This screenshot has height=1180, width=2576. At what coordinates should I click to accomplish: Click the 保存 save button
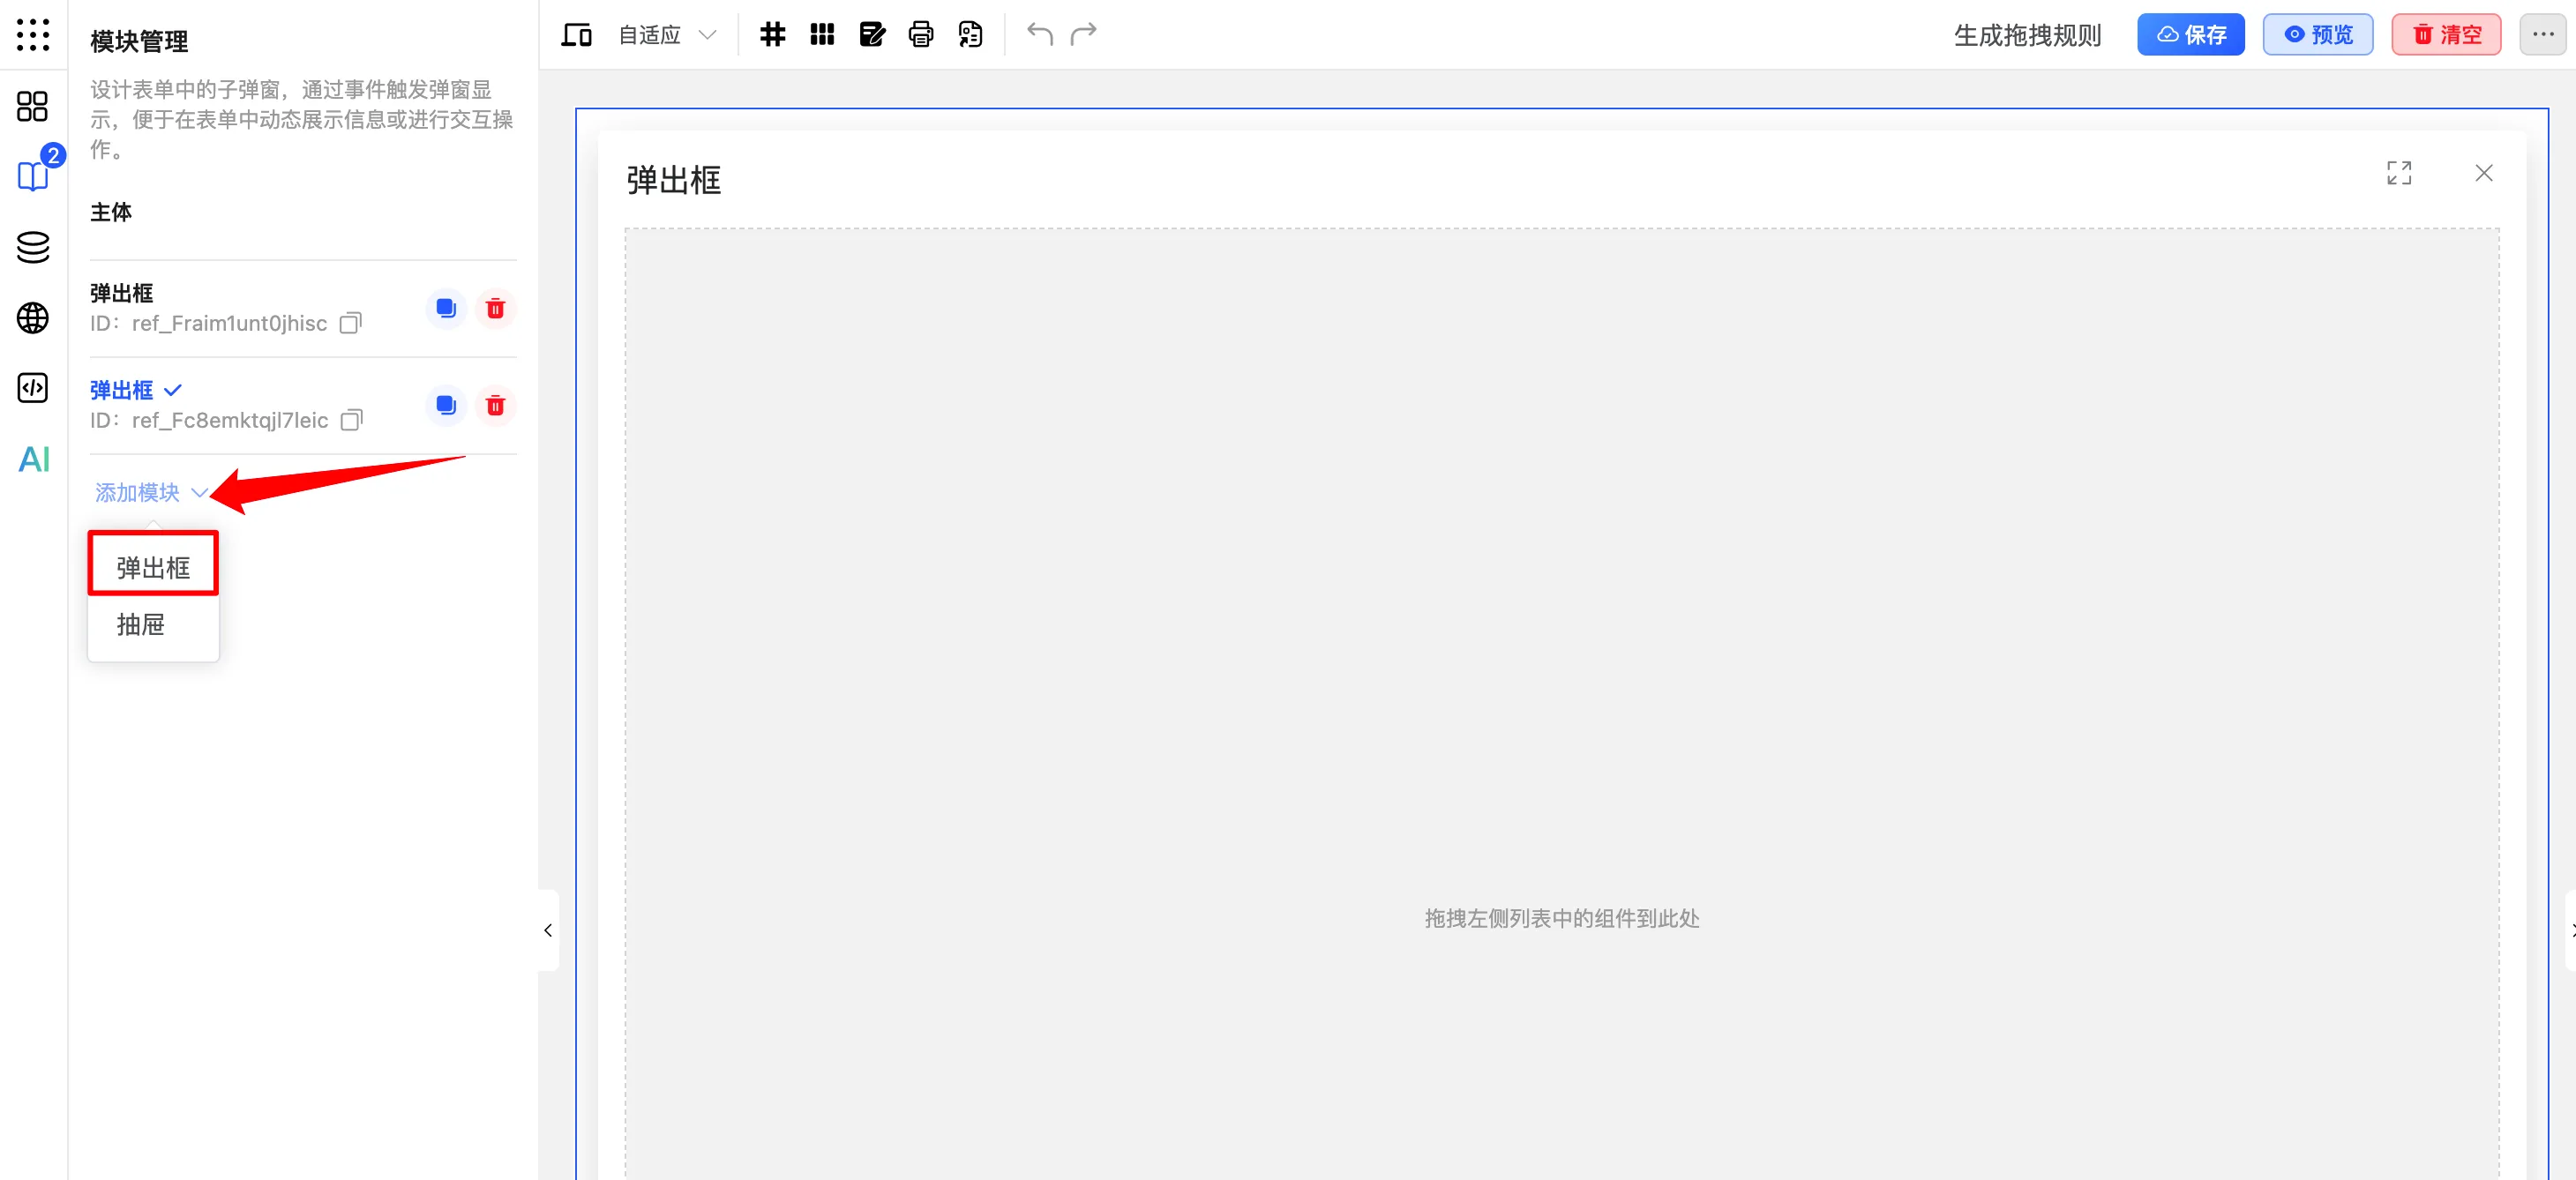[2190, 35]
